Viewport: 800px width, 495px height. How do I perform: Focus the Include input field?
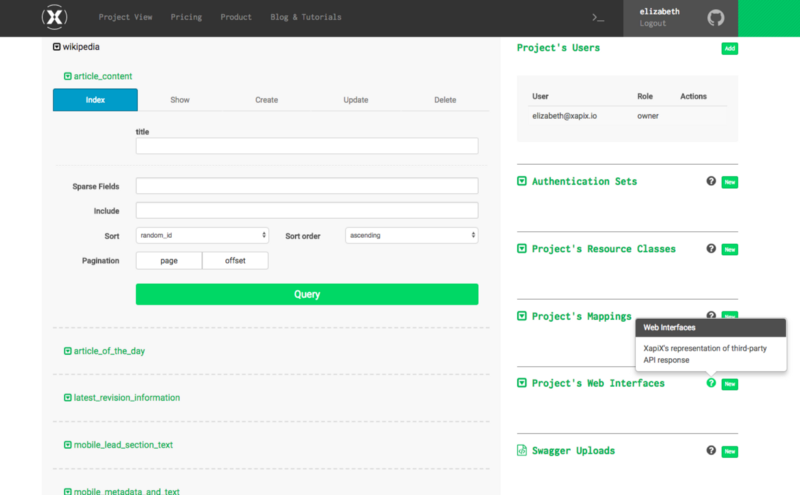307,210
